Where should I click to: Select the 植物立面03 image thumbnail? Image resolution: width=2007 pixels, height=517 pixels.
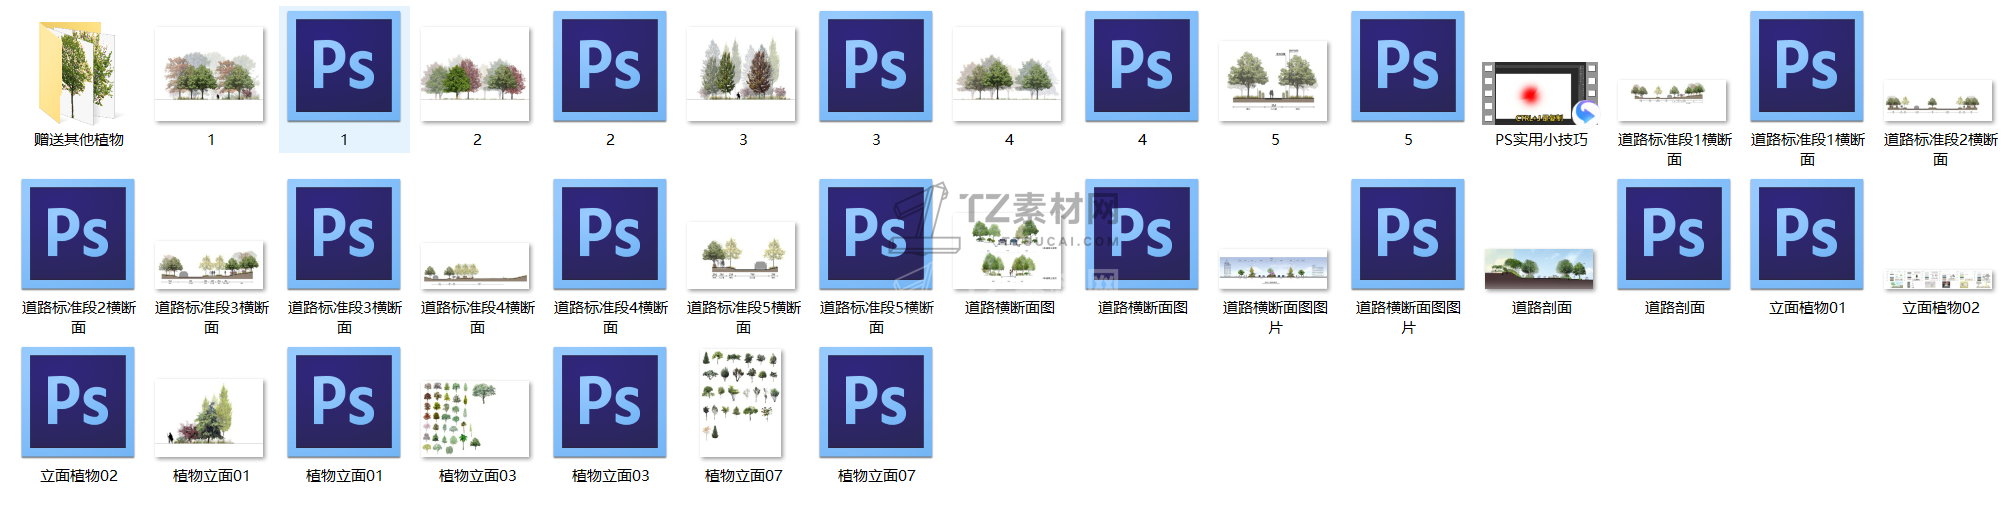(476, 419)
